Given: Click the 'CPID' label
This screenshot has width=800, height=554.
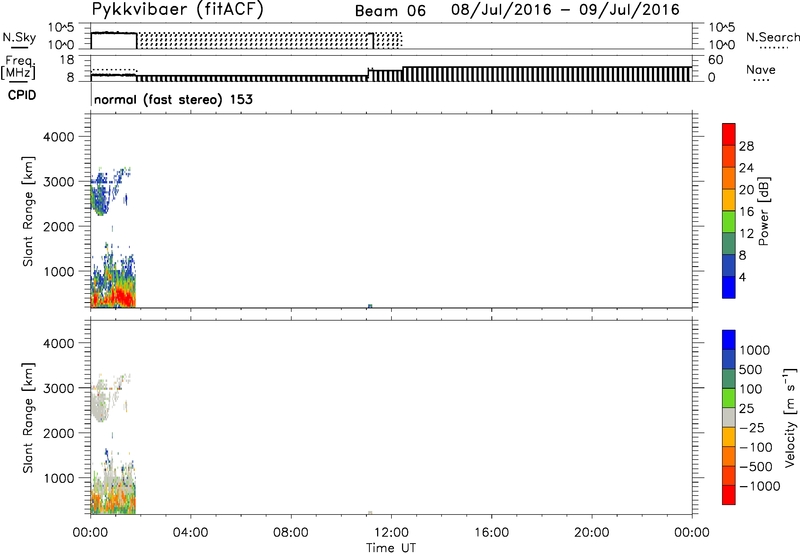Looking at the screenshot, I should (x=22, y=95).
